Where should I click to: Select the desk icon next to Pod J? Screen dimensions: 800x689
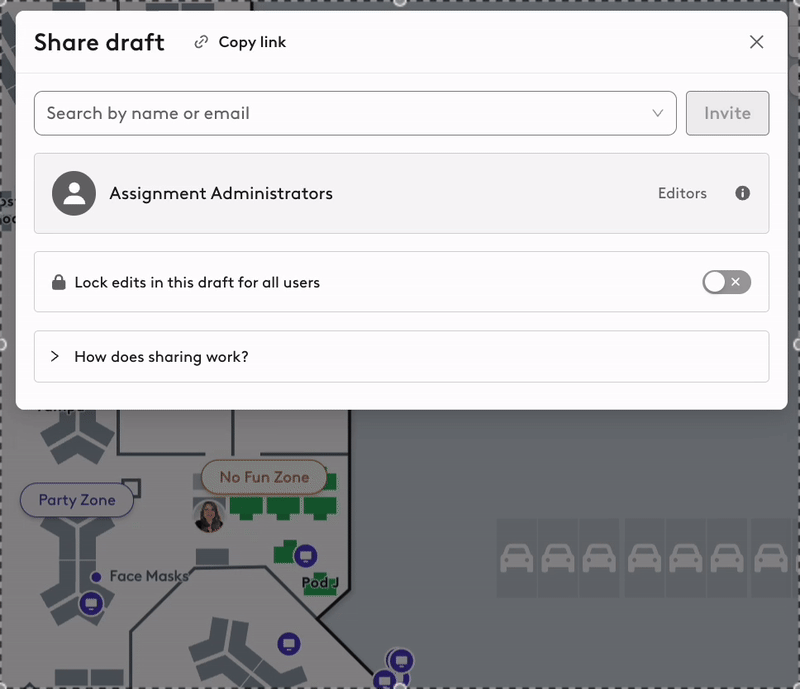click(x=306, y=554)
